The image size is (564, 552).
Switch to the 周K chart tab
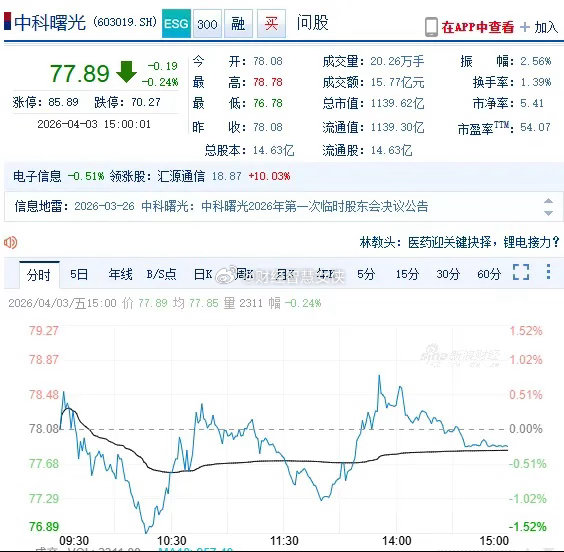pyautogui.click(x=244, y=275)
